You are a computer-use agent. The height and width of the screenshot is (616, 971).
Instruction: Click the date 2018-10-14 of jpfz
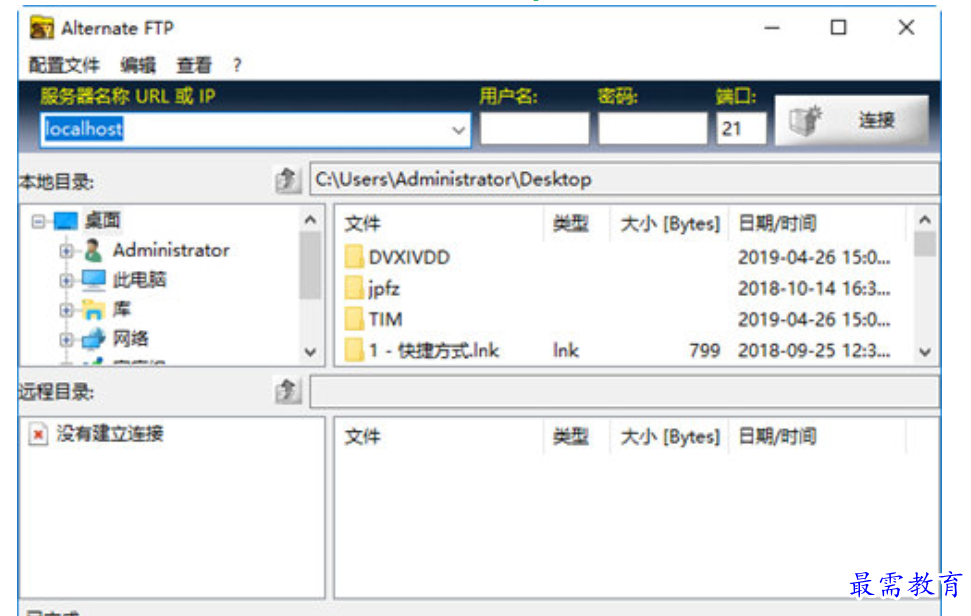814,288
